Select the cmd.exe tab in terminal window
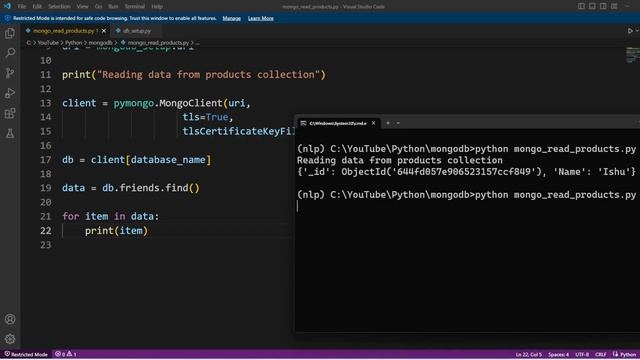The width and height of the screenshot is (640, 360). (x=337, y=123)
